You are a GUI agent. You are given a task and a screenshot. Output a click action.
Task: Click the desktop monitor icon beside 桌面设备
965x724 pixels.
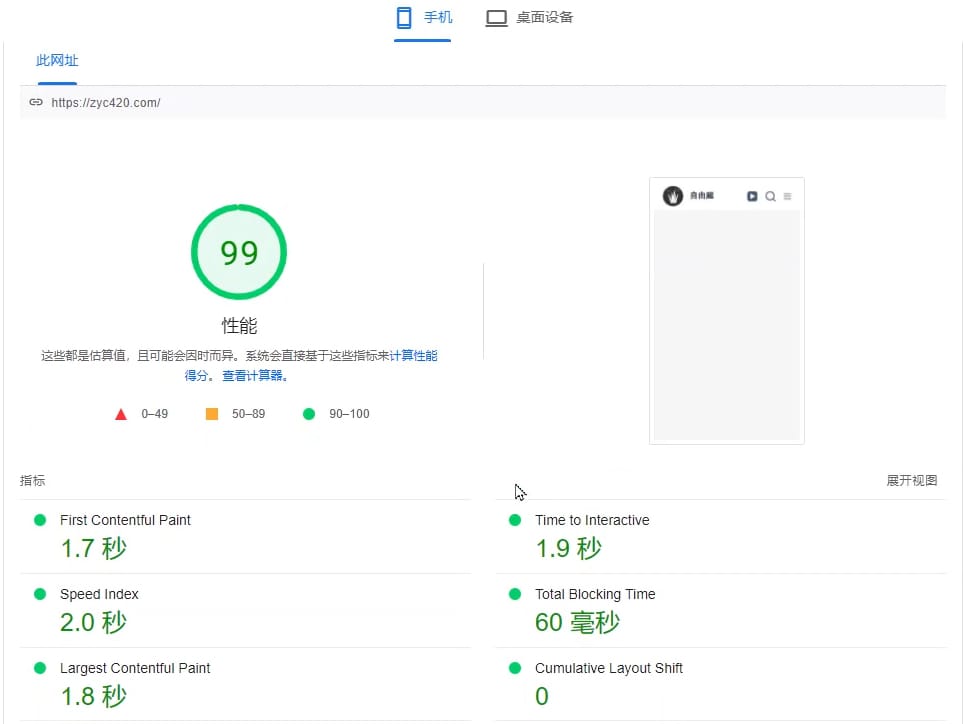(496, 17)
